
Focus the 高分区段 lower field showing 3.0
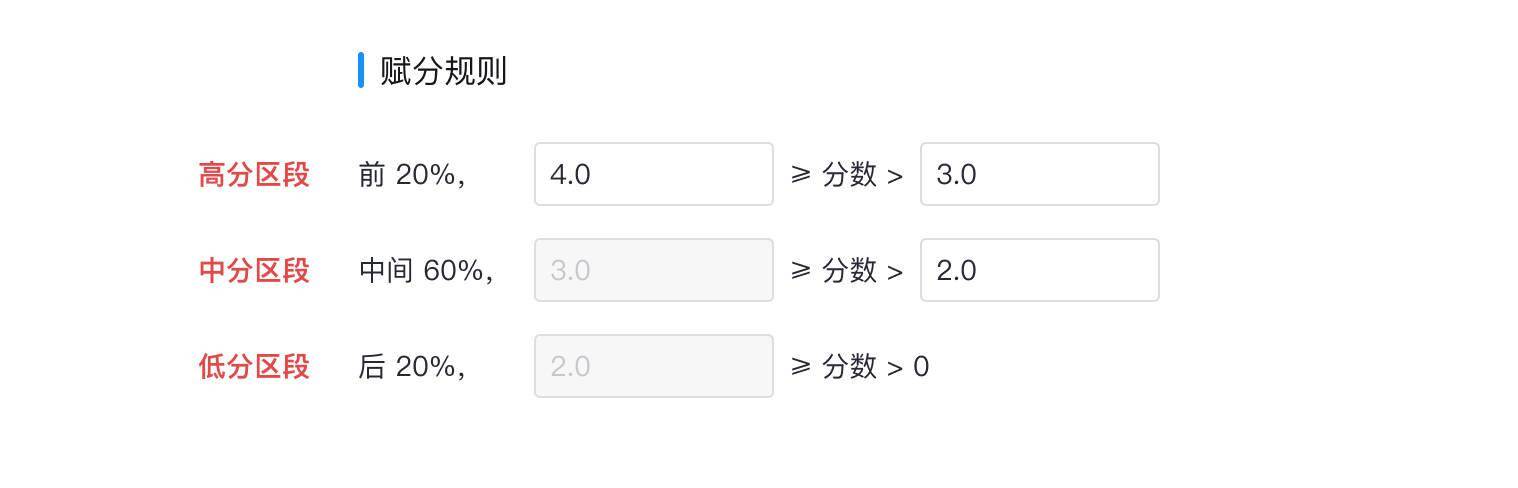click(1039, 174)
